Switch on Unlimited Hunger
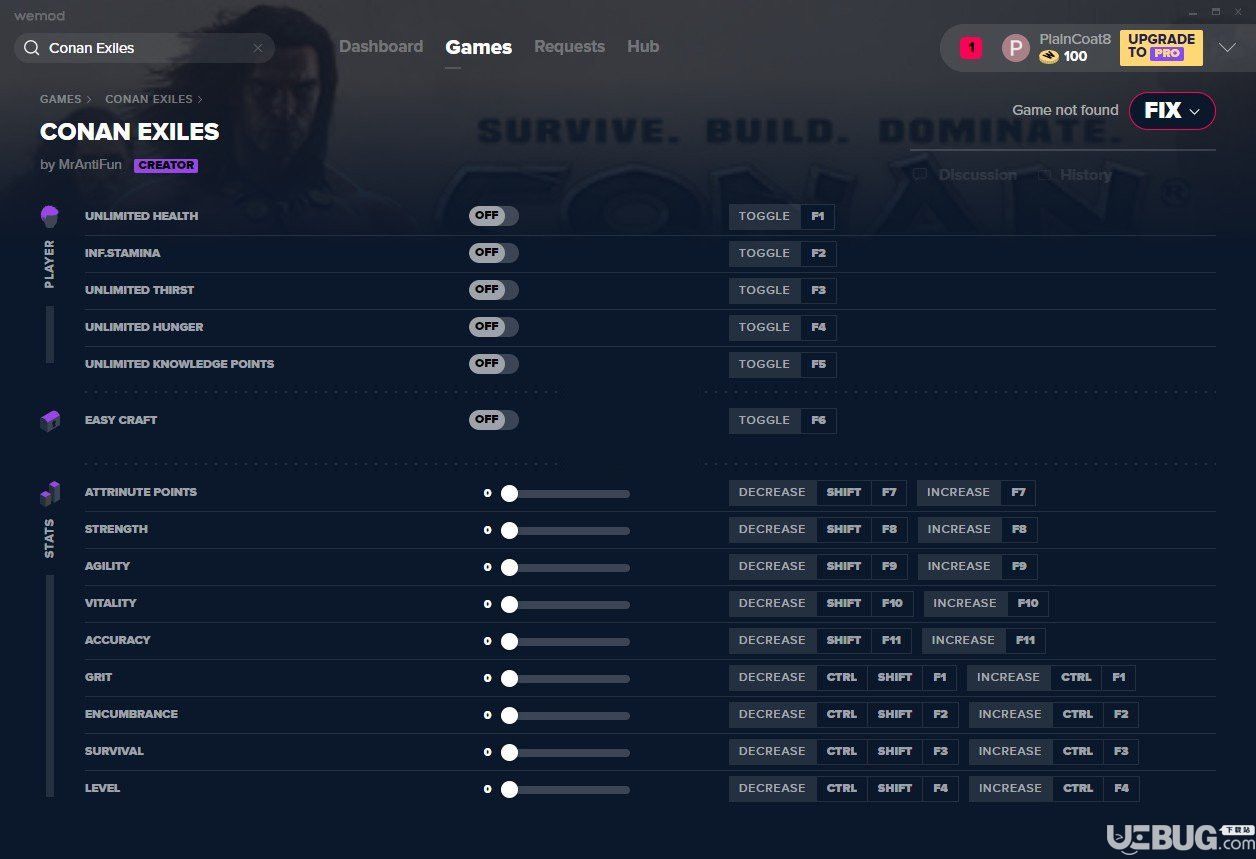The height and width of the screenshot is (859, 1256). tap(494, 327)
